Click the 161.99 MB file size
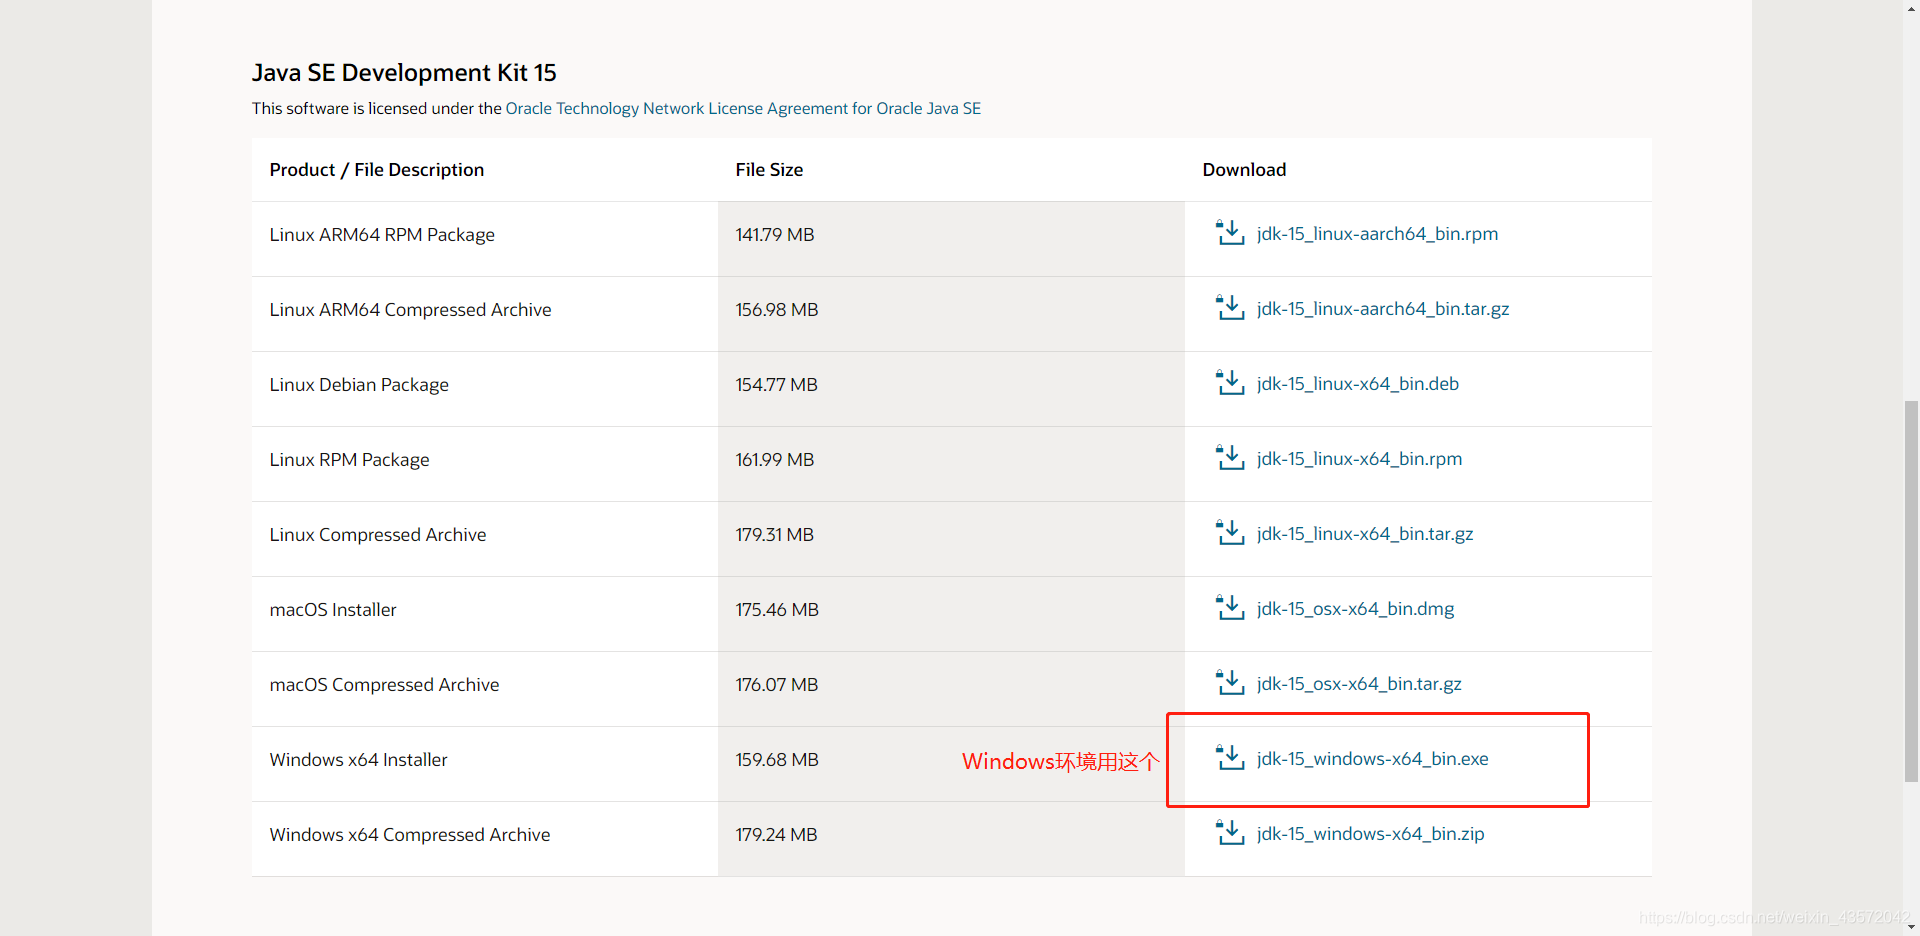1920x936 pixels. tap(775, 460)
